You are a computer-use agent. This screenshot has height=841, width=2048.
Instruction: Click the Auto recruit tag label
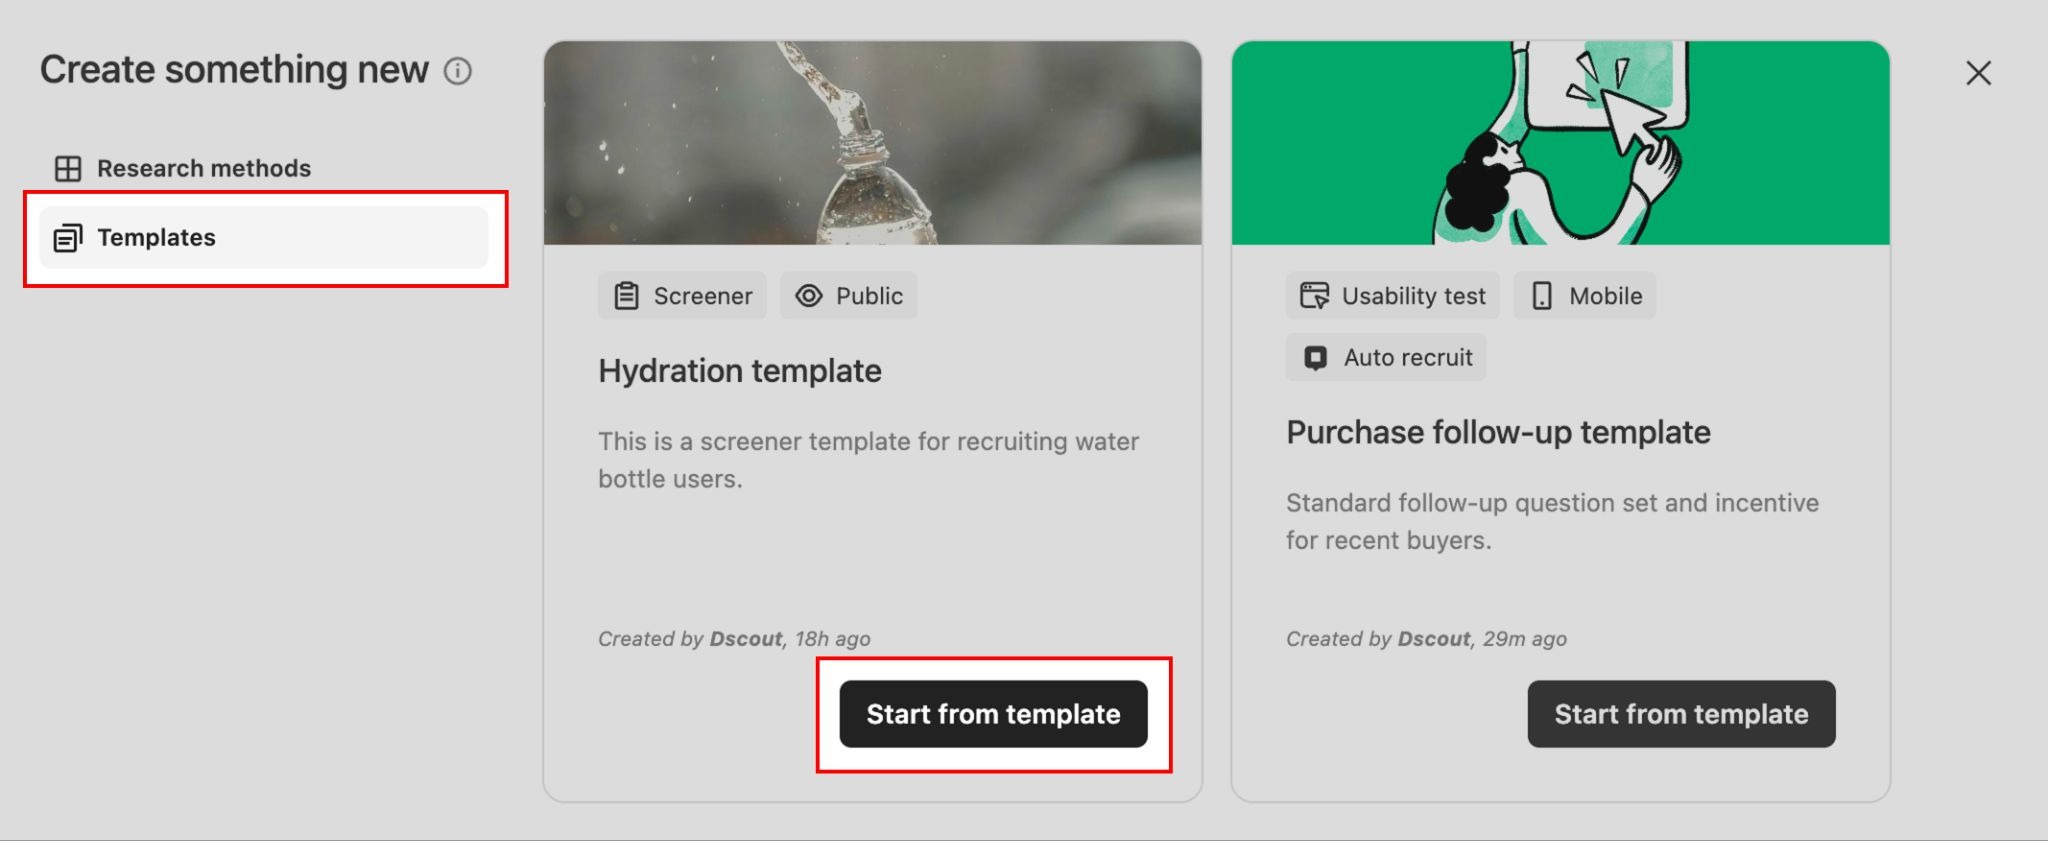click(1407, 358)
